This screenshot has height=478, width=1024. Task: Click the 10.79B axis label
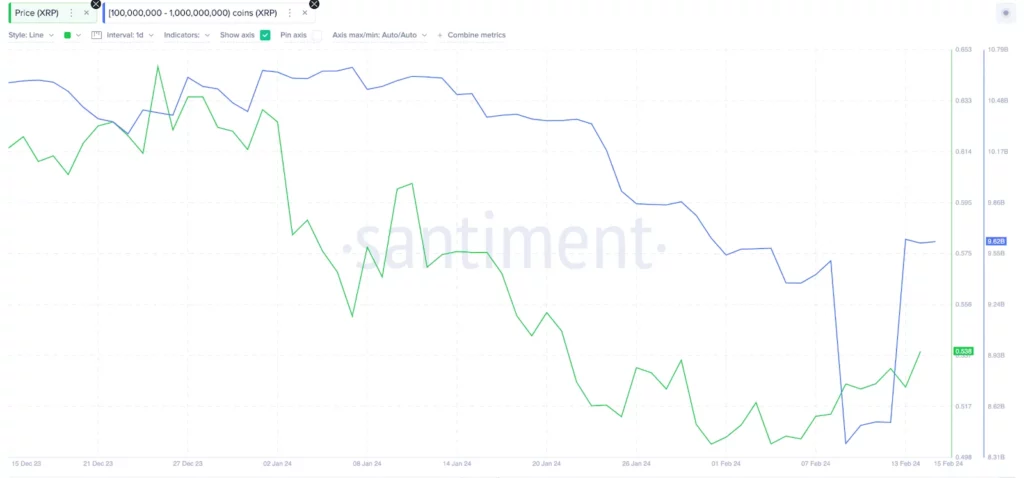click(997, 50)
